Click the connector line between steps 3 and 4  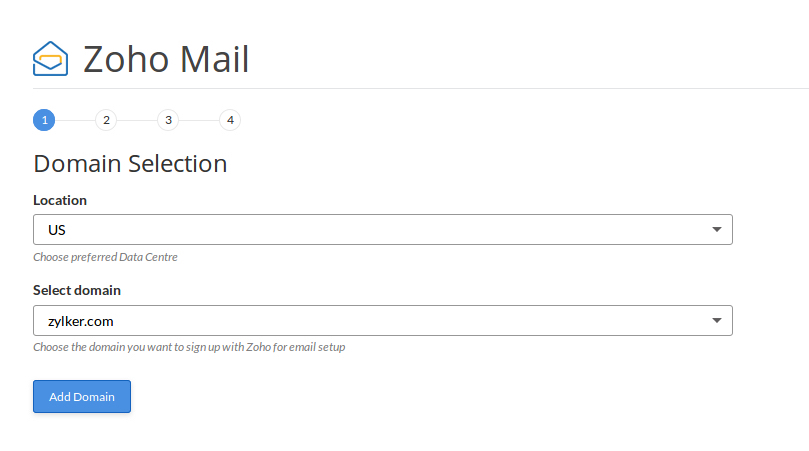199,120
